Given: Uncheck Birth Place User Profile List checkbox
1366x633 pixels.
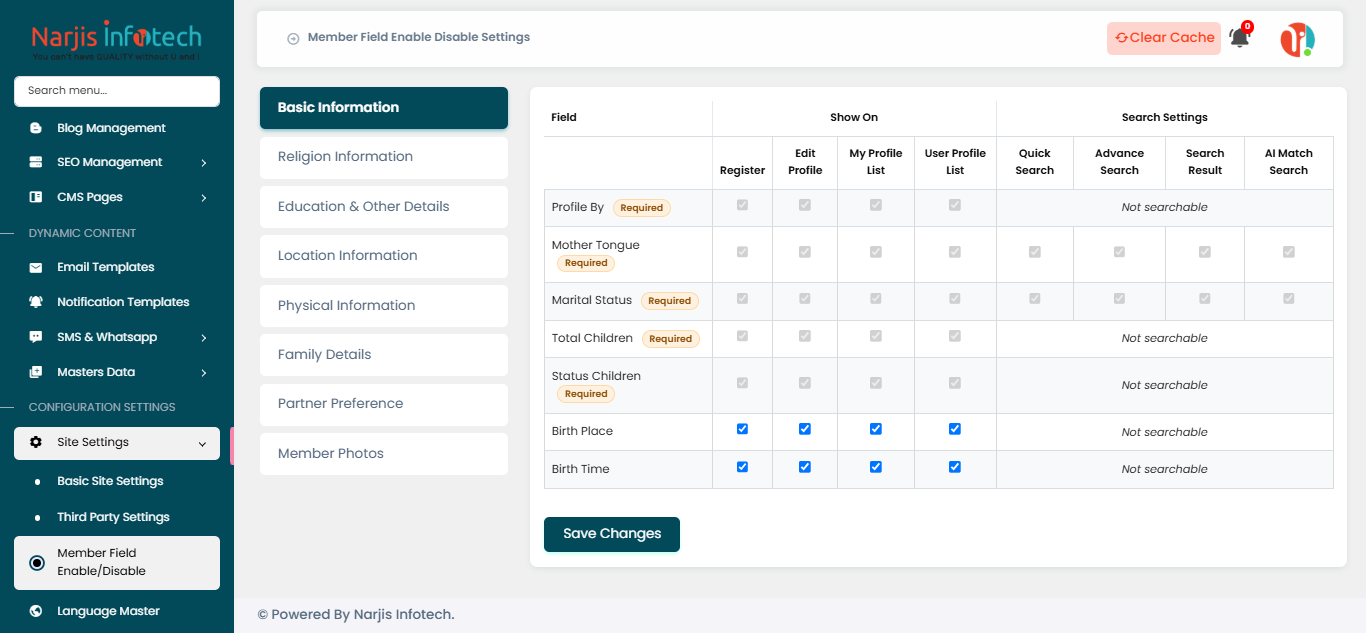Looking at the screenshot, I should pos(955,429).
